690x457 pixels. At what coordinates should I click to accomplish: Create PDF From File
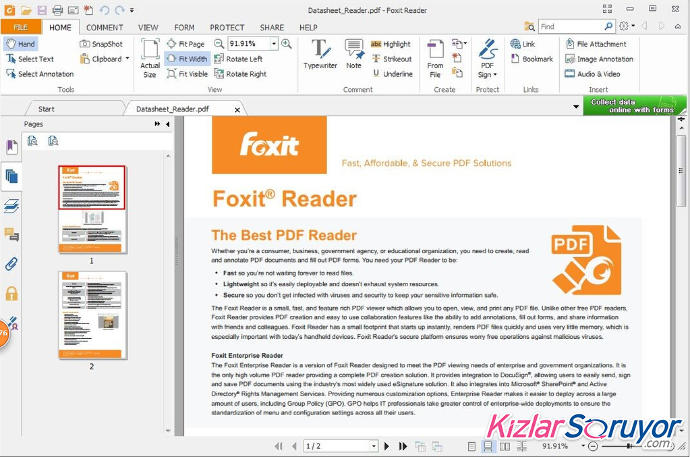click(x=435, y=58)
